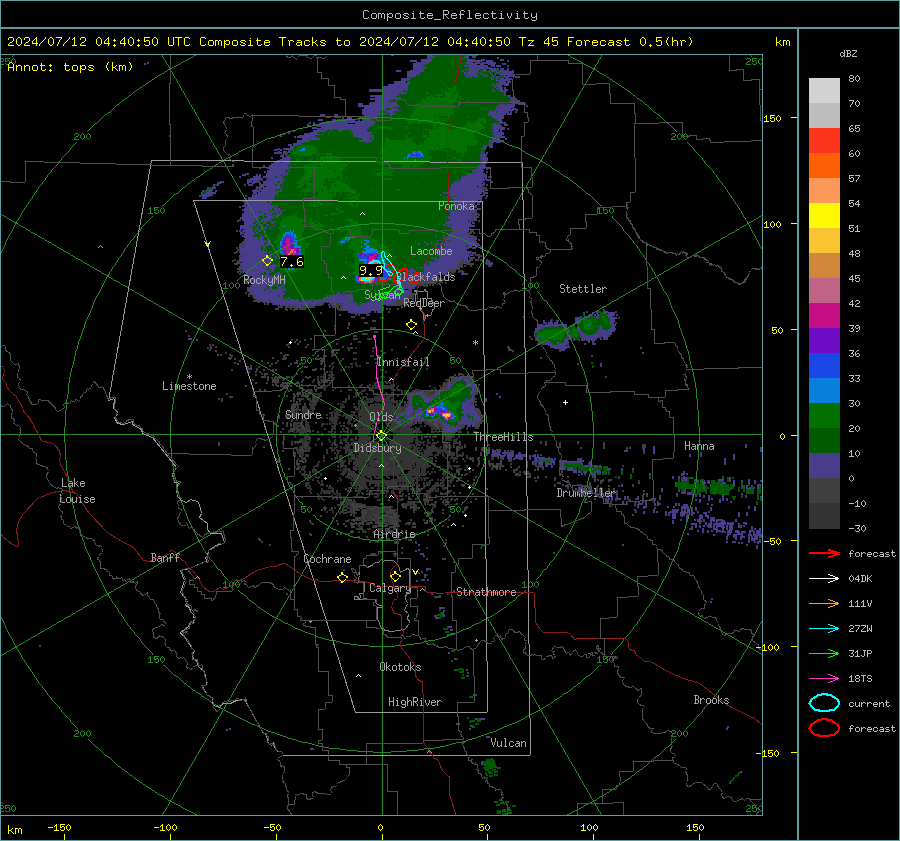This screenshot has width=900, height=841.
Task: Click the Didsbury label
Action: (377, 448)
